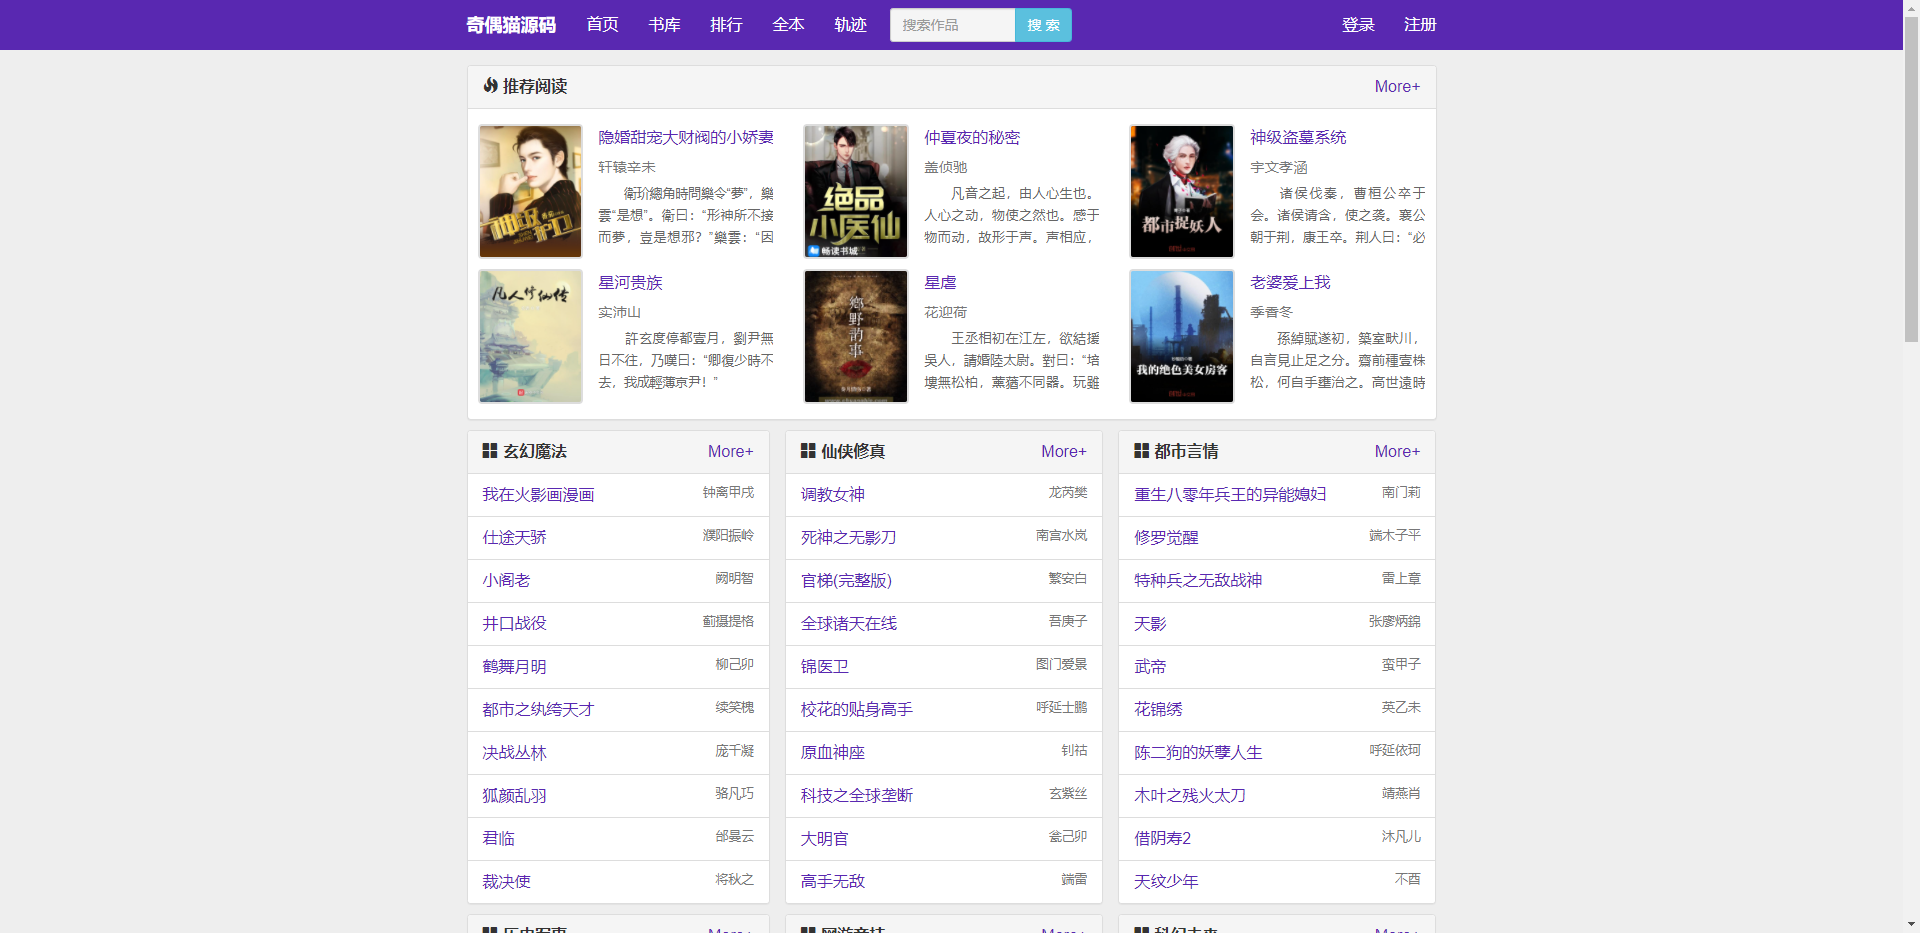The width and height of the screenshot is (1920, 933).
Task: Click the 注册 register link
Action: [1420, 25]
